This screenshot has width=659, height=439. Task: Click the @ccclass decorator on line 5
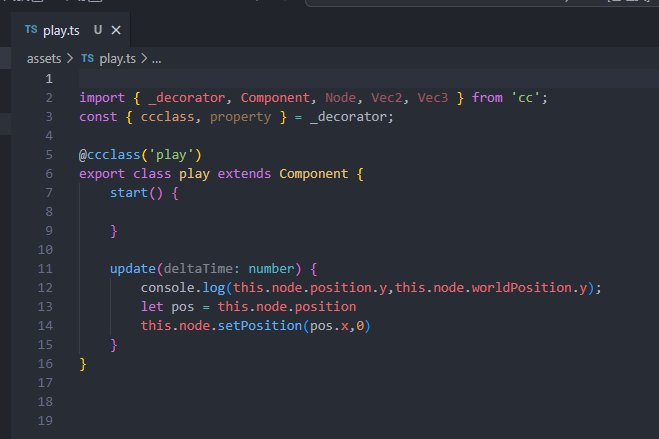pos(110,155)
